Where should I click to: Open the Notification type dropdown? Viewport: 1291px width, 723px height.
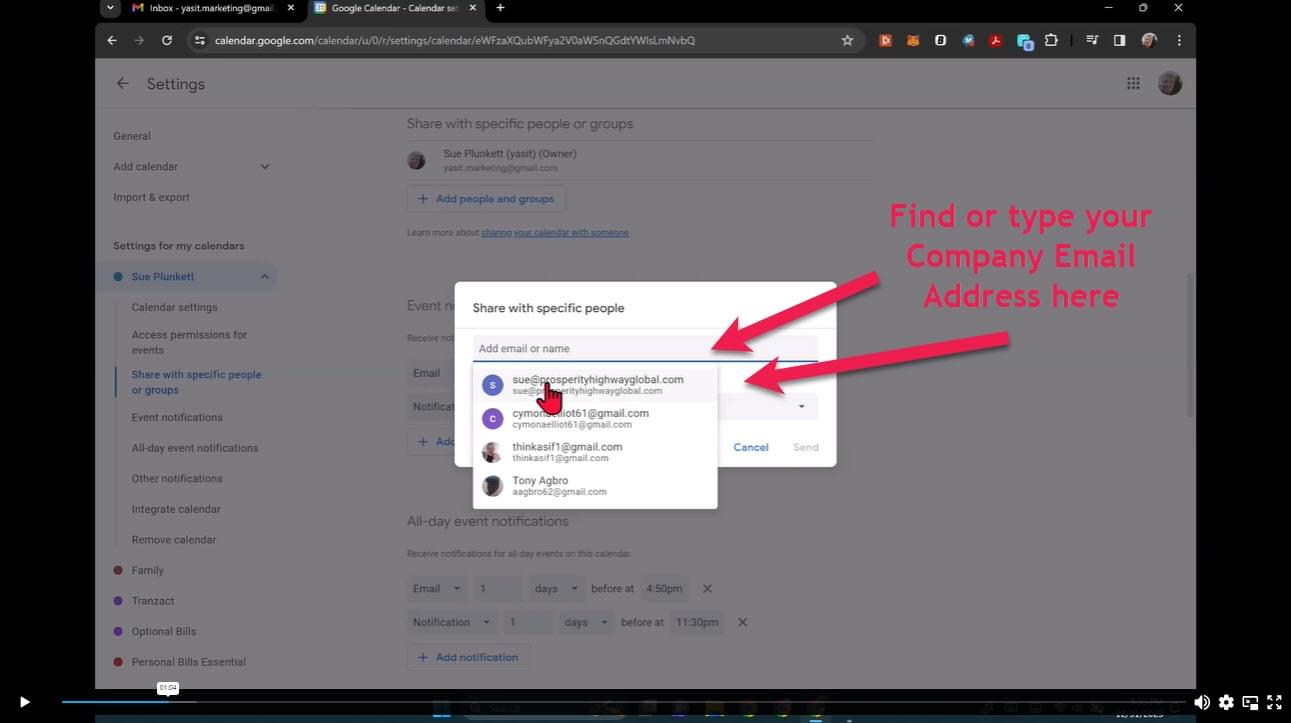pyautogui.click(x=453, y=622)
